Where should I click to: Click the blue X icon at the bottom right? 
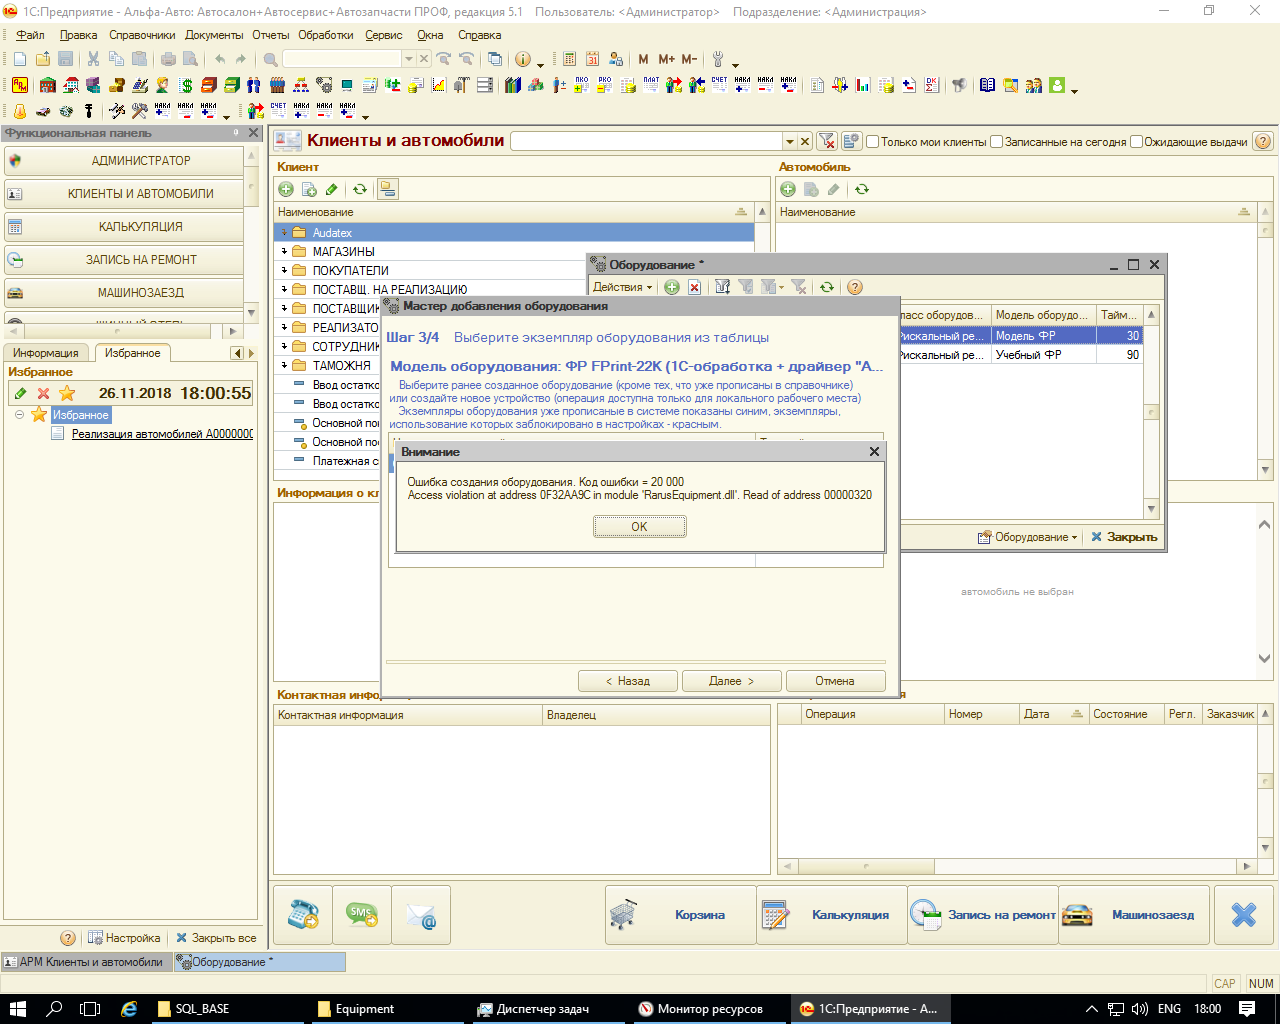(x=1243, y=914)
